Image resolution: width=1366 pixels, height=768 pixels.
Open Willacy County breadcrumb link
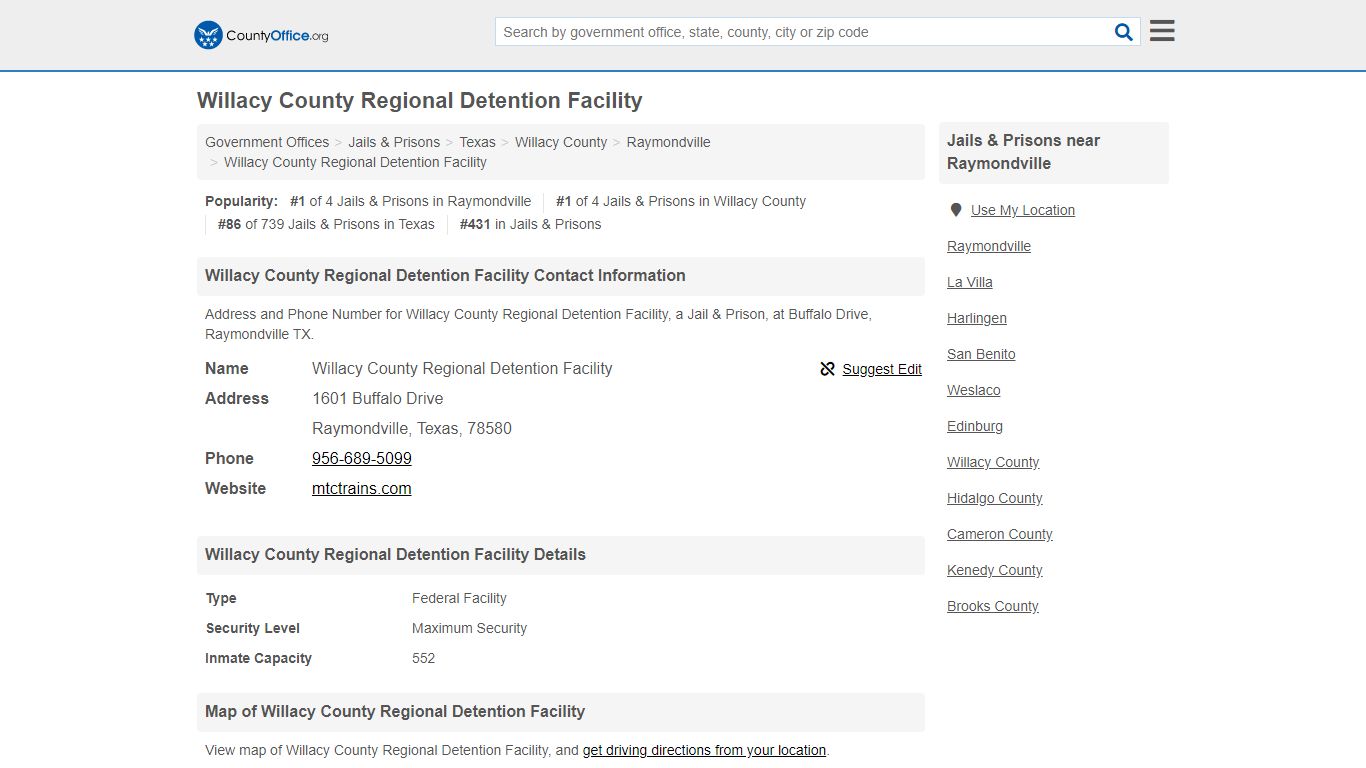[561, 142]
